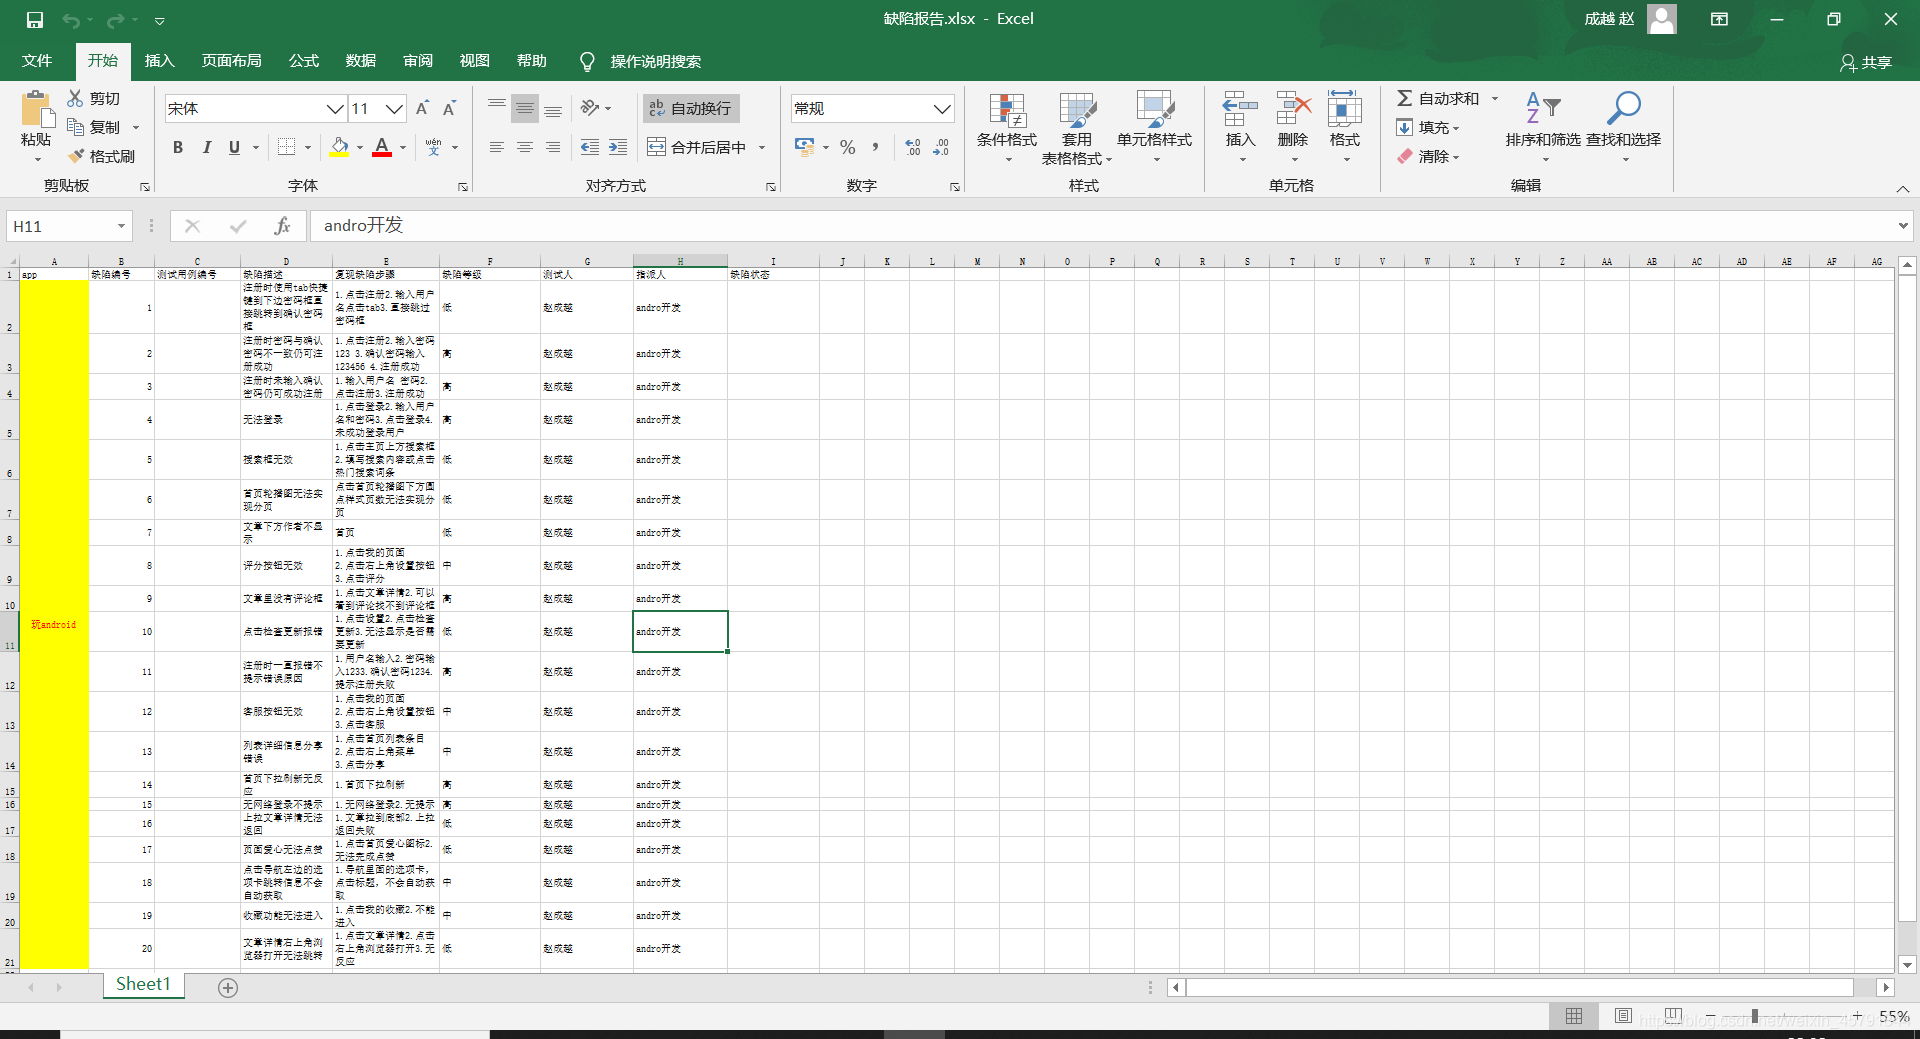Toggle center horizontal alignment
Viewport: 1920px width, 1039px height.
524,147
